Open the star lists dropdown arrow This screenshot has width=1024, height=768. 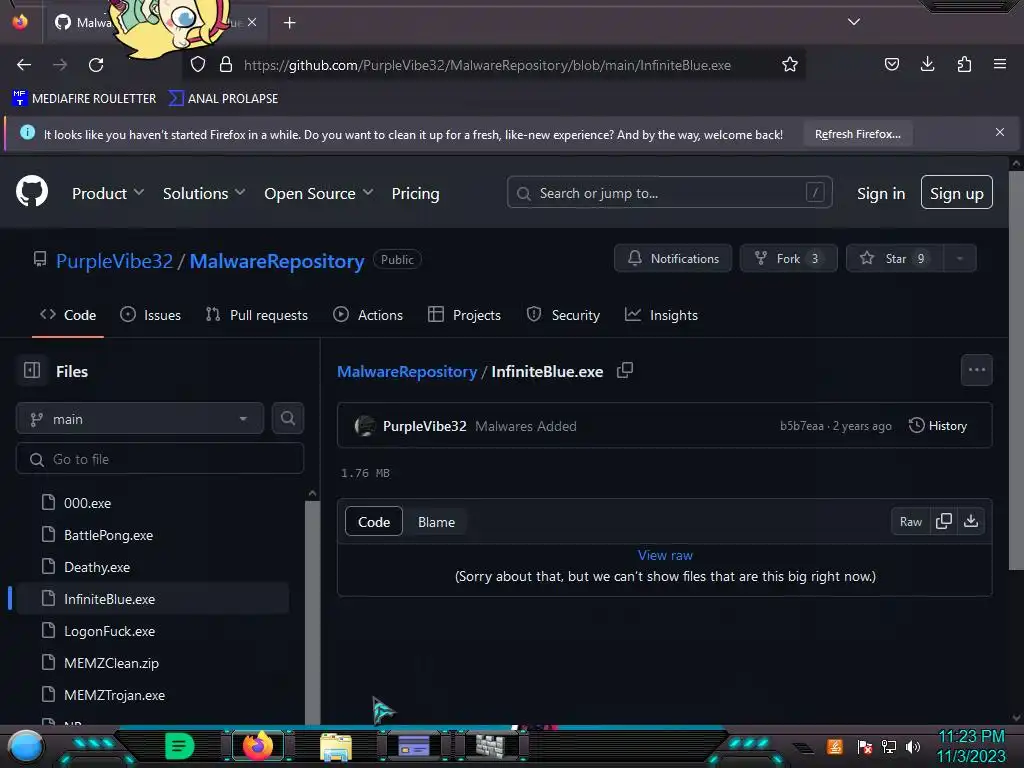(960, 259)
